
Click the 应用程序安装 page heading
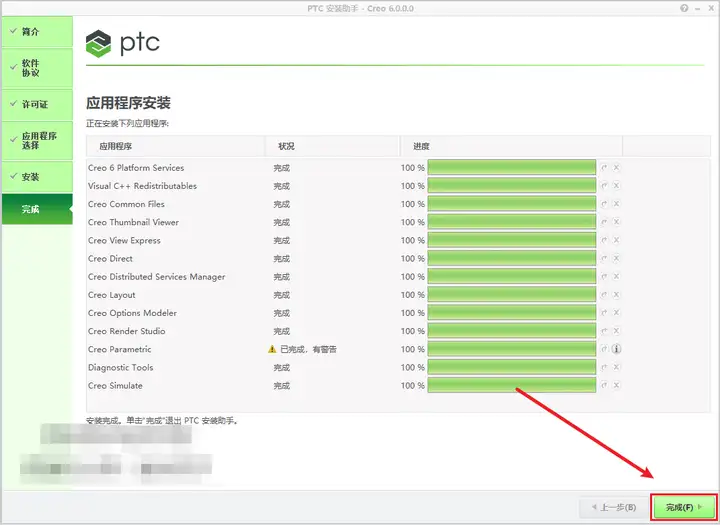(128, 102)
